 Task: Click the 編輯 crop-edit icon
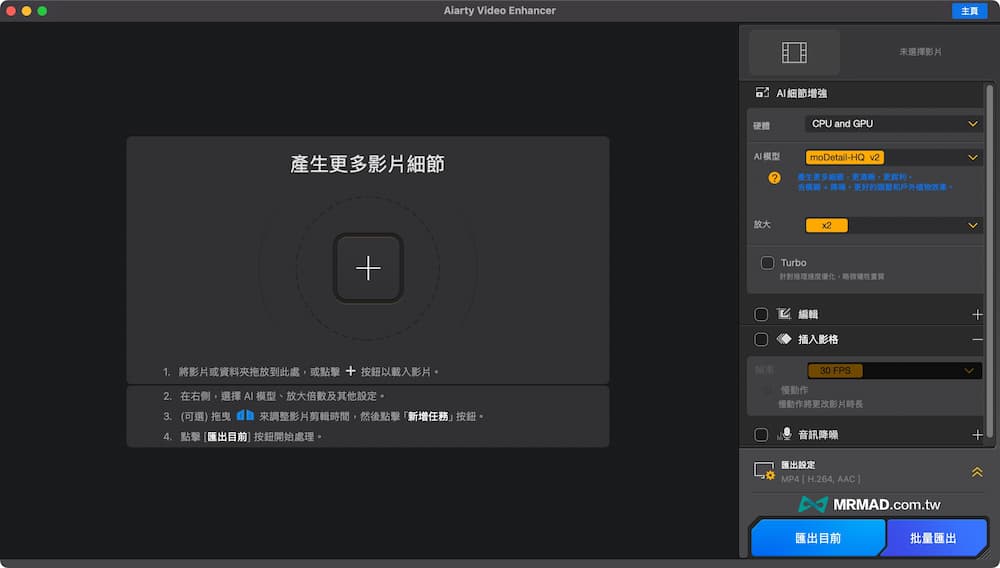[x=784, y=314]
